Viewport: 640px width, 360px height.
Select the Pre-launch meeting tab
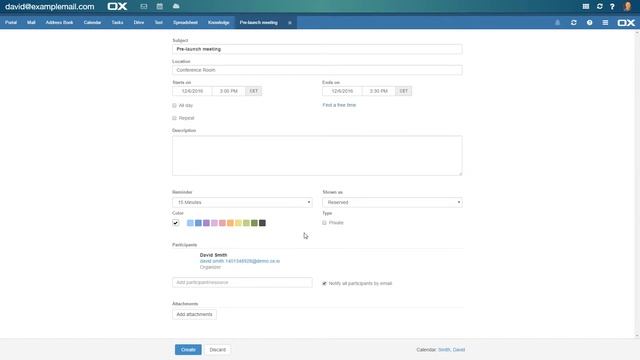pos(259,22)
